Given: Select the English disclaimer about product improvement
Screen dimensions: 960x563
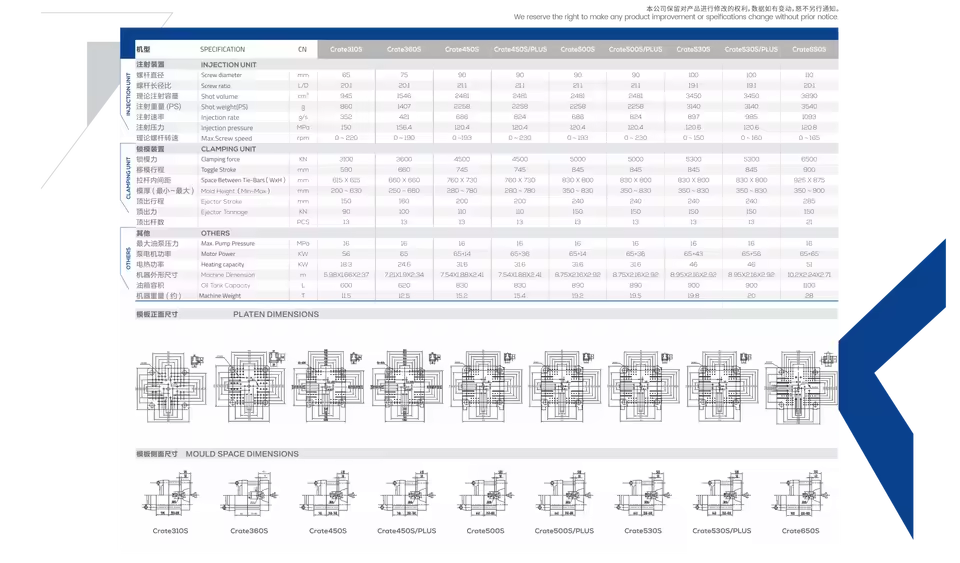Looking at the screenshot, I should tap(675, 17).
